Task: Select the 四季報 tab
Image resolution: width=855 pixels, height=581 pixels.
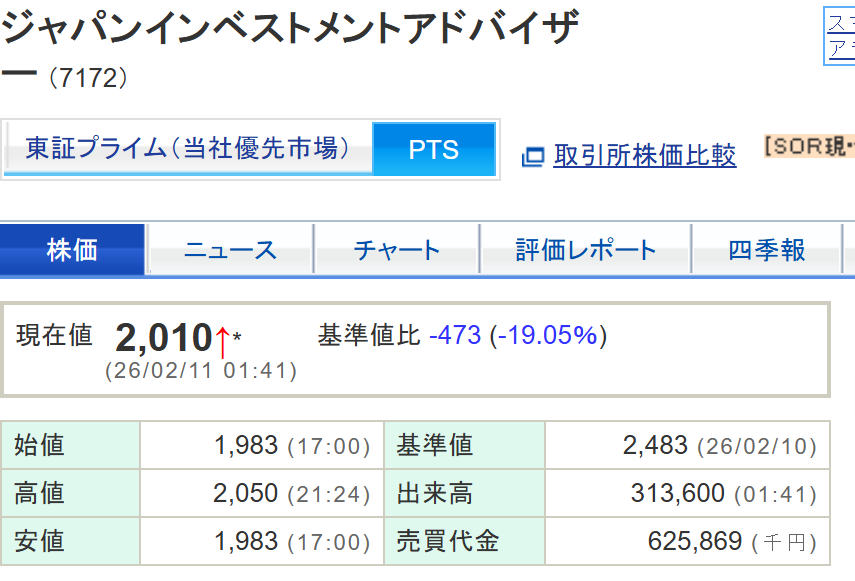Action: pyautogui.click(x=766, y=250)
